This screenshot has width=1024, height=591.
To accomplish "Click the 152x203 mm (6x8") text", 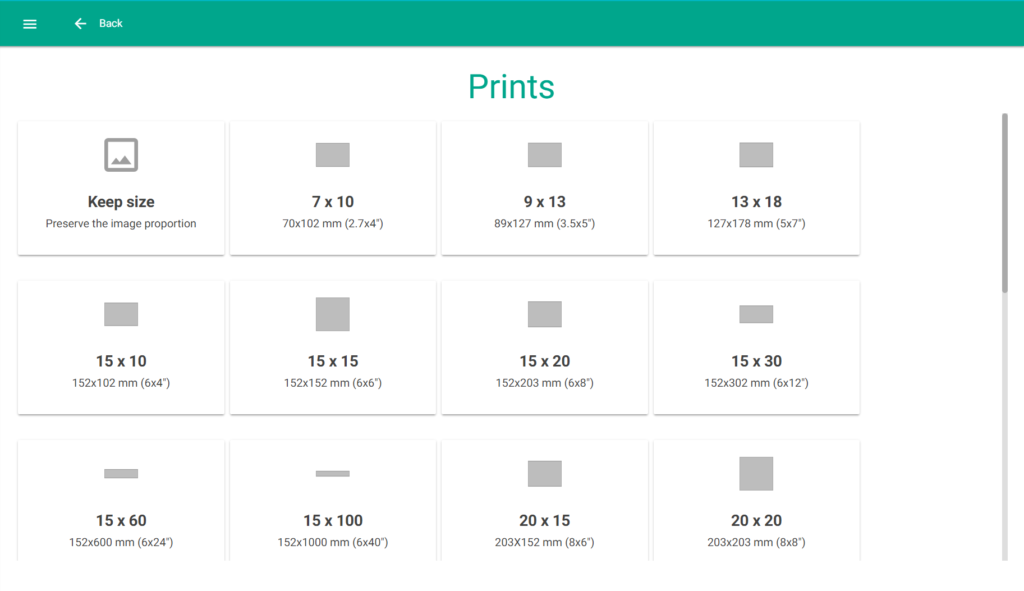I will tap(545, 383).
